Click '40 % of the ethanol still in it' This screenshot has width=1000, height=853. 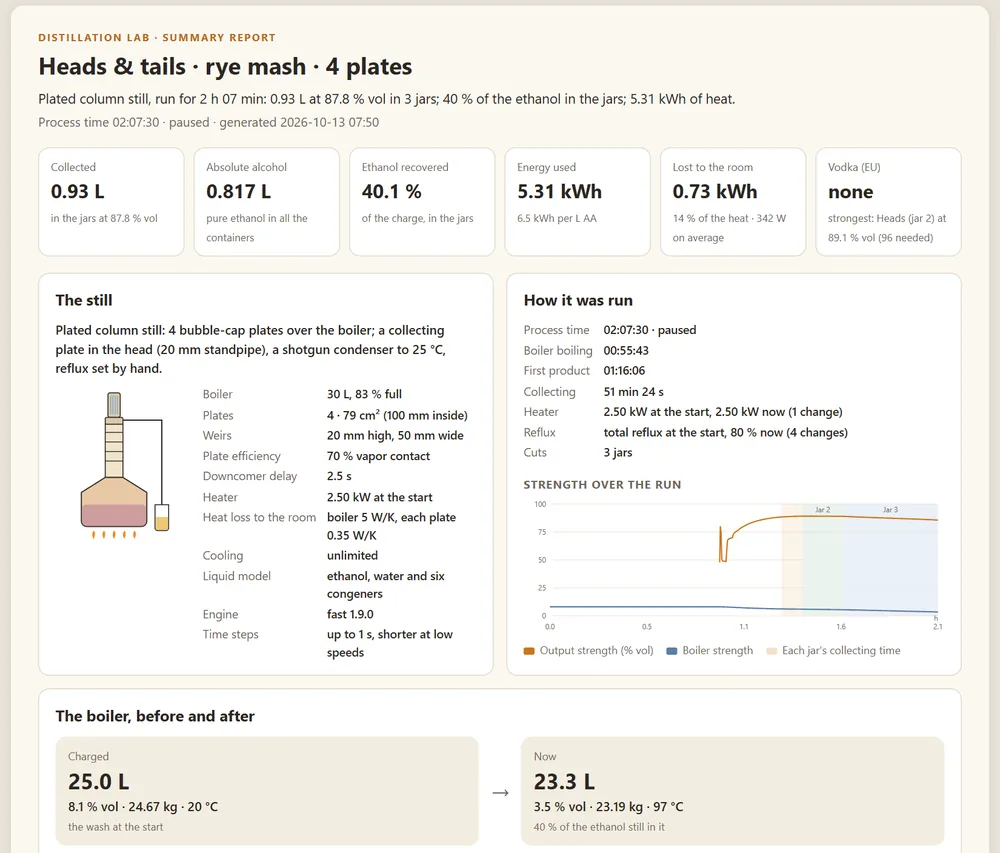[x=599, y=827]
